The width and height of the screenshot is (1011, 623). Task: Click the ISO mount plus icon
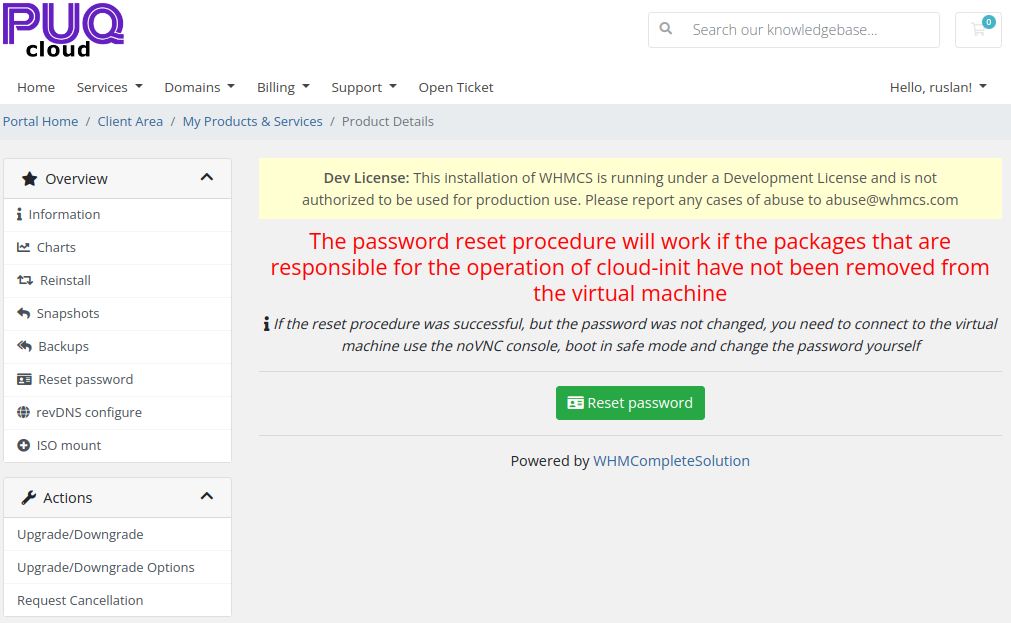23,445
